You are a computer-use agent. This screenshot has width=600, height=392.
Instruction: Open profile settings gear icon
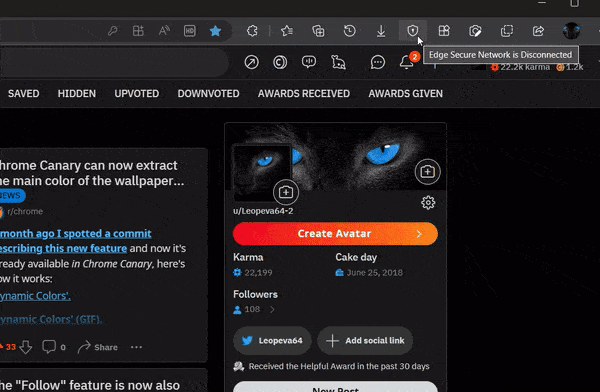click(428, 203)
